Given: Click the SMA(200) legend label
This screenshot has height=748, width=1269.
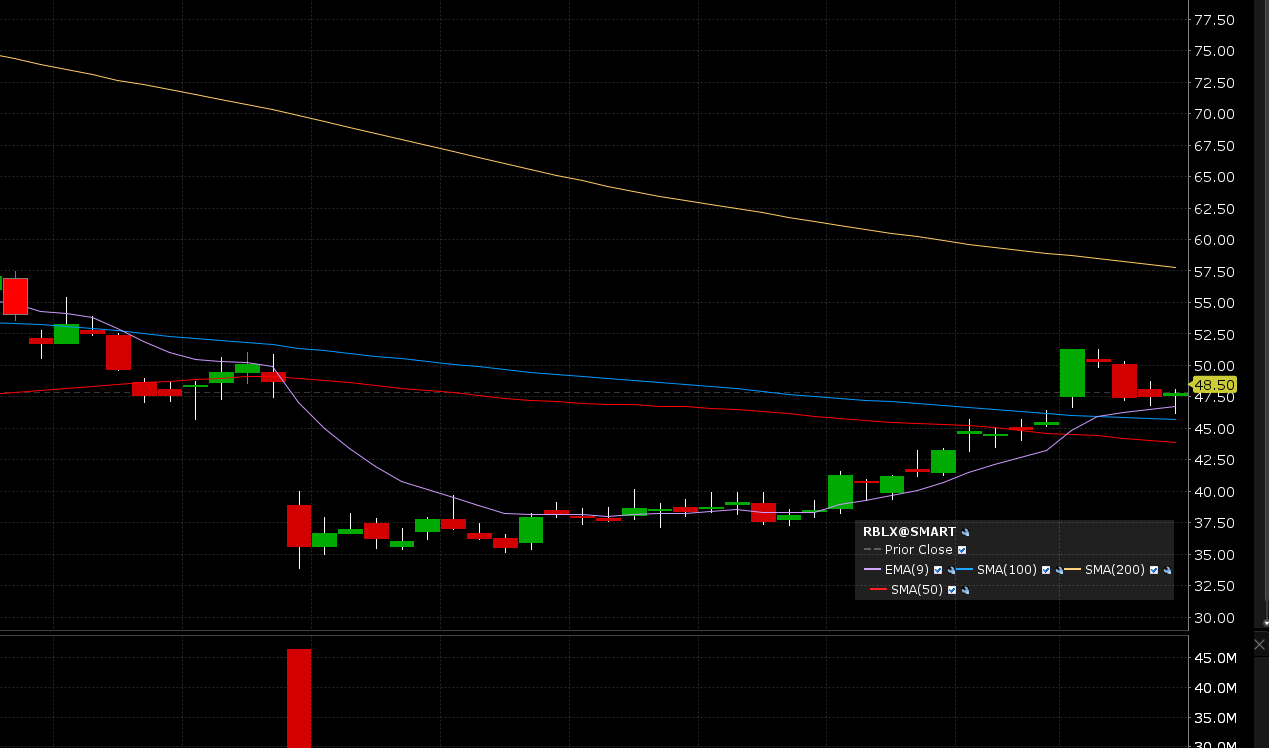Looking at the screenshot, I should 1115,570.
